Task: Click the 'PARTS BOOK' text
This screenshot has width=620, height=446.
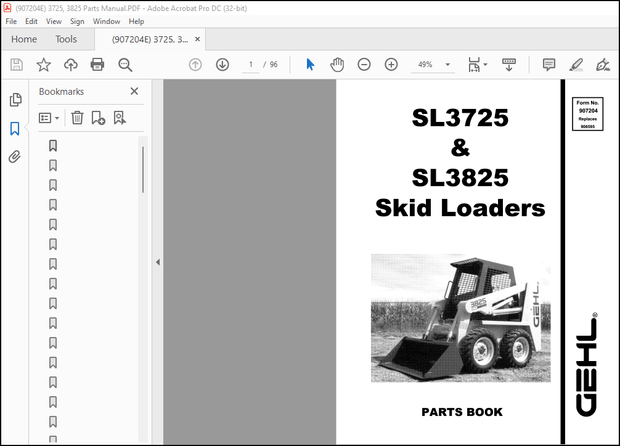Action: [x=462, y=412]
